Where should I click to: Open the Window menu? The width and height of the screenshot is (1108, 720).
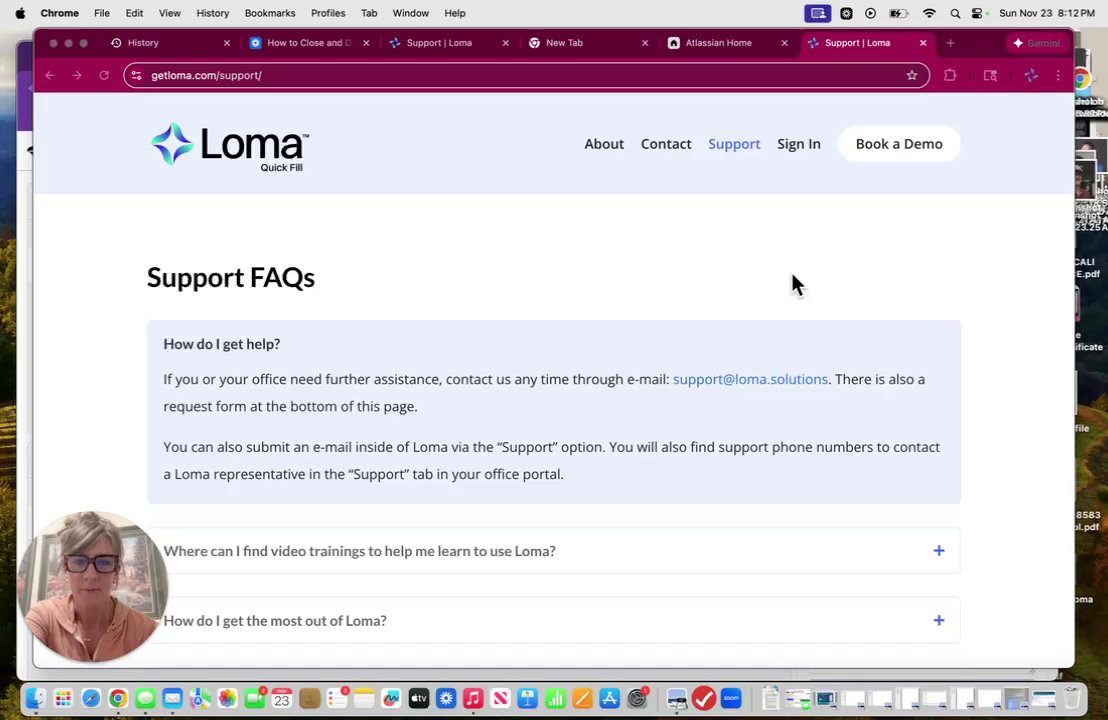click(411, 13)
